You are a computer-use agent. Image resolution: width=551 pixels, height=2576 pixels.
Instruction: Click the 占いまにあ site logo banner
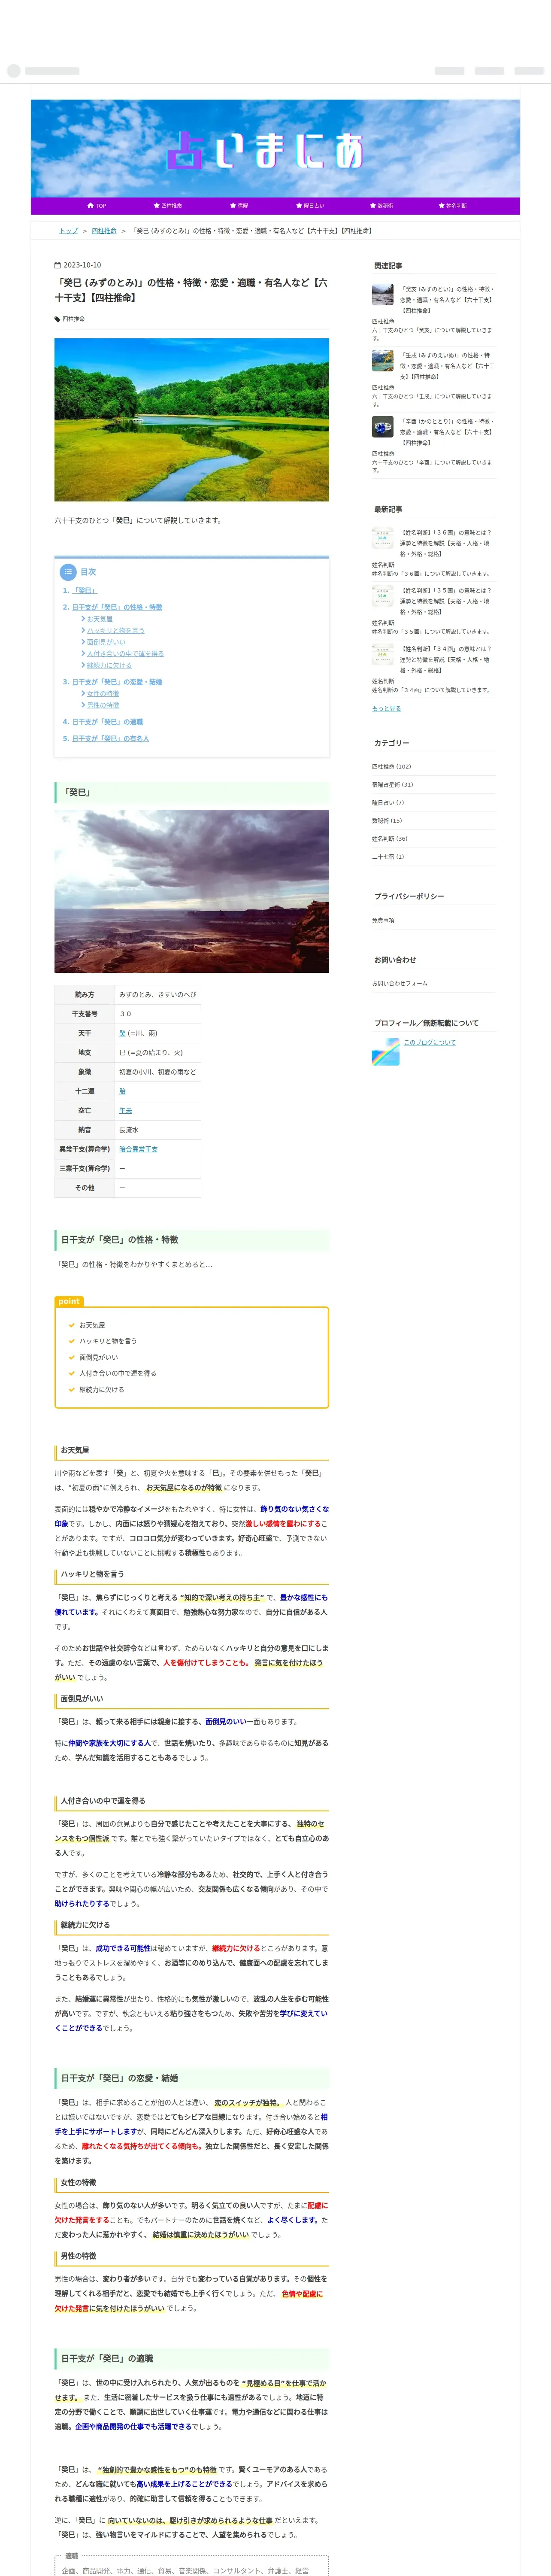[x=275, y=148]
